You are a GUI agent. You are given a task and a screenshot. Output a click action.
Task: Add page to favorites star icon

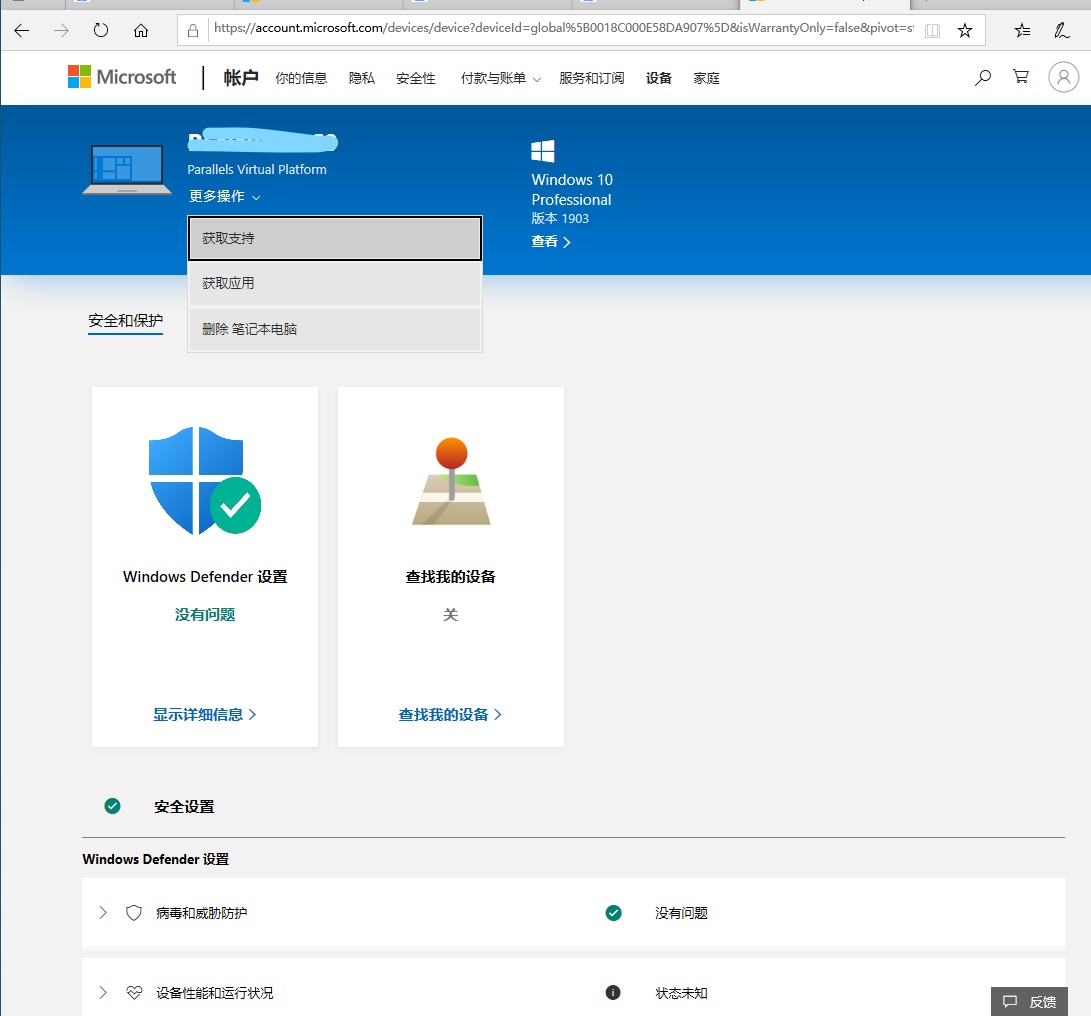964,31
